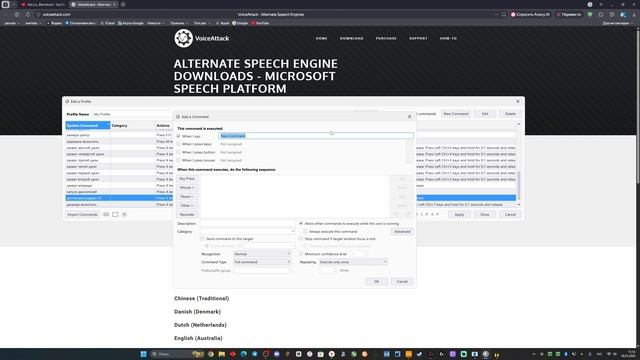Enable 'When I press mouse' checkbox

tap(178, 160)
